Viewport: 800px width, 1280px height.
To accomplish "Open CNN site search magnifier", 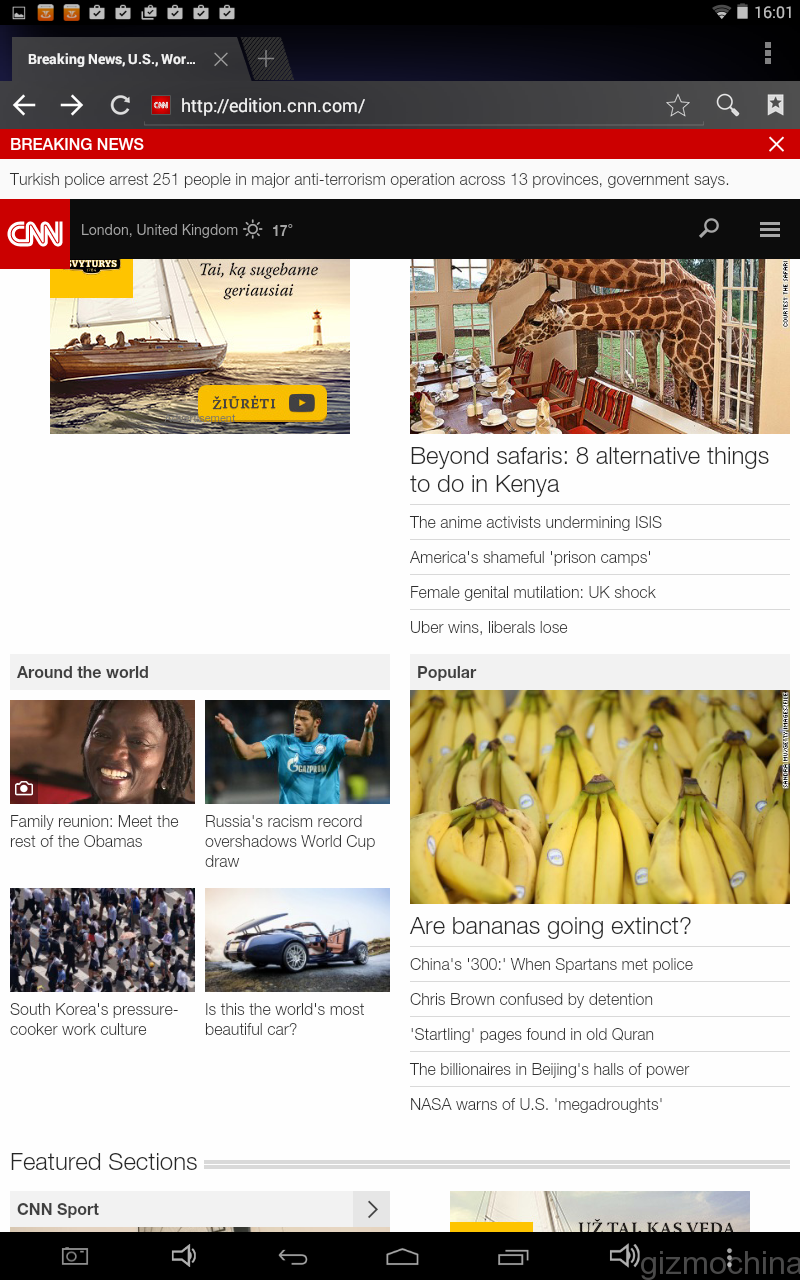I will pyautogui.click(x=709, y=229).
